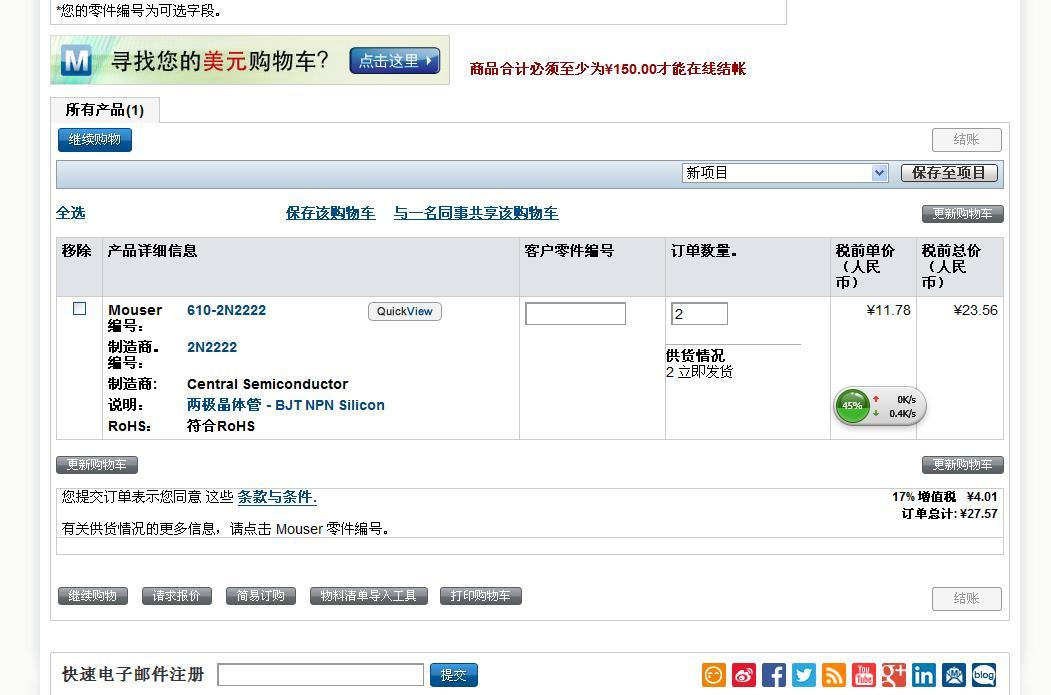1051x695 pixels.
Task: Click the ¥23.56 pre-tax total
Action: pos(975,310)
